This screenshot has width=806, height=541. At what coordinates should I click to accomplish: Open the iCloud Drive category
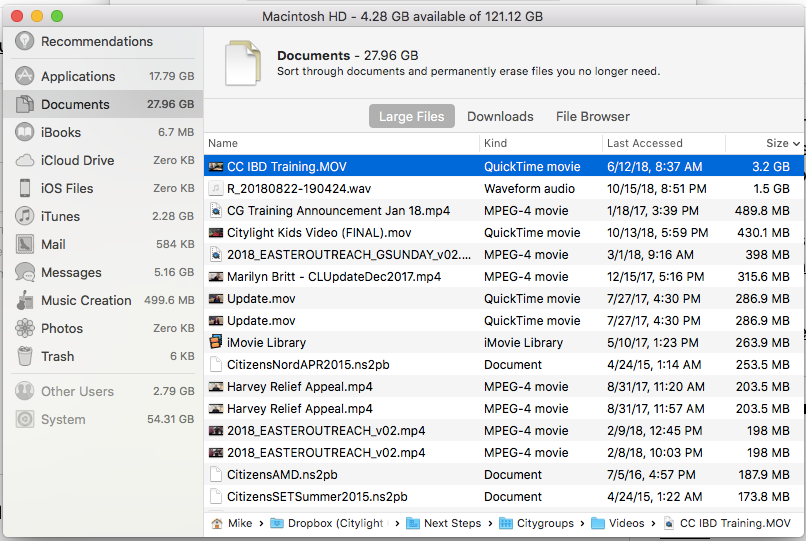[77, 160]
